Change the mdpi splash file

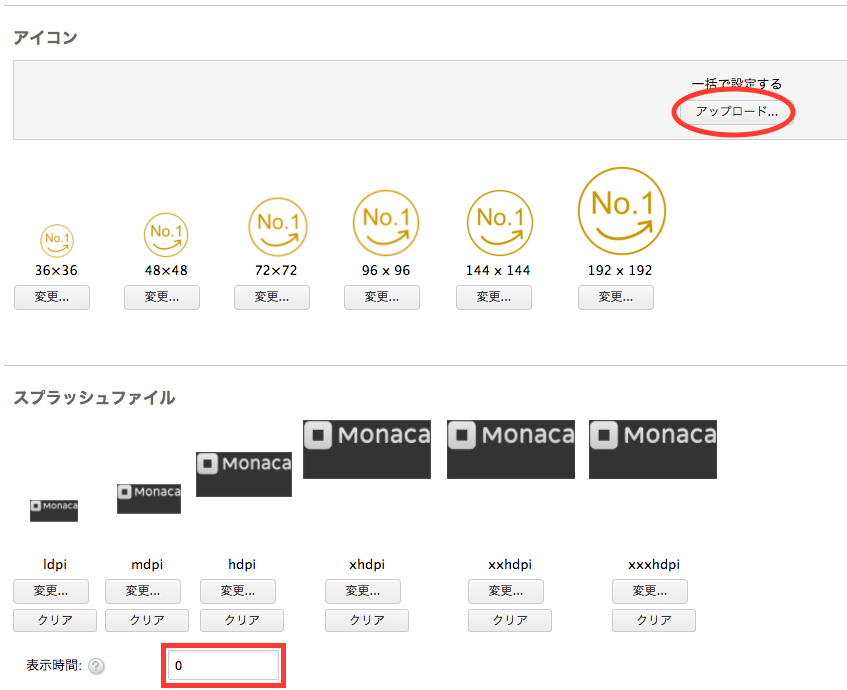pyautogui.click(x=143, y=591)
